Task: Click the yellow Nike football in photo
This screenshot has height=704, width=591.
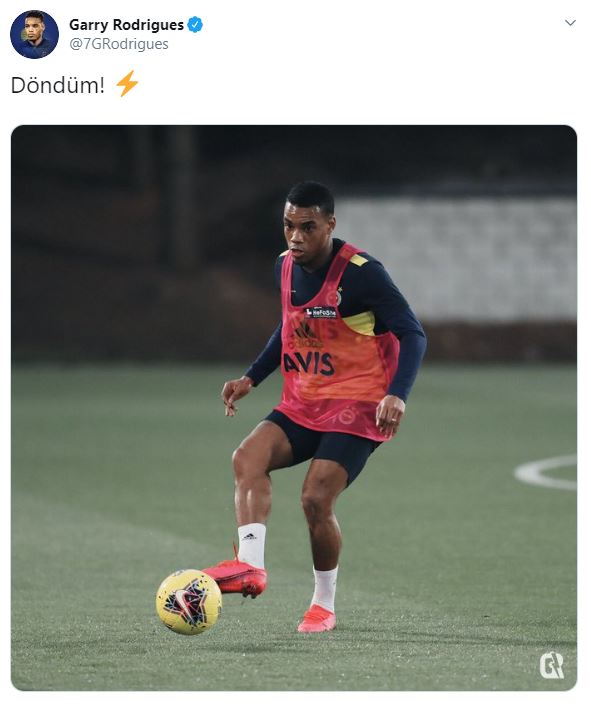Action: (x=189, y=602)
